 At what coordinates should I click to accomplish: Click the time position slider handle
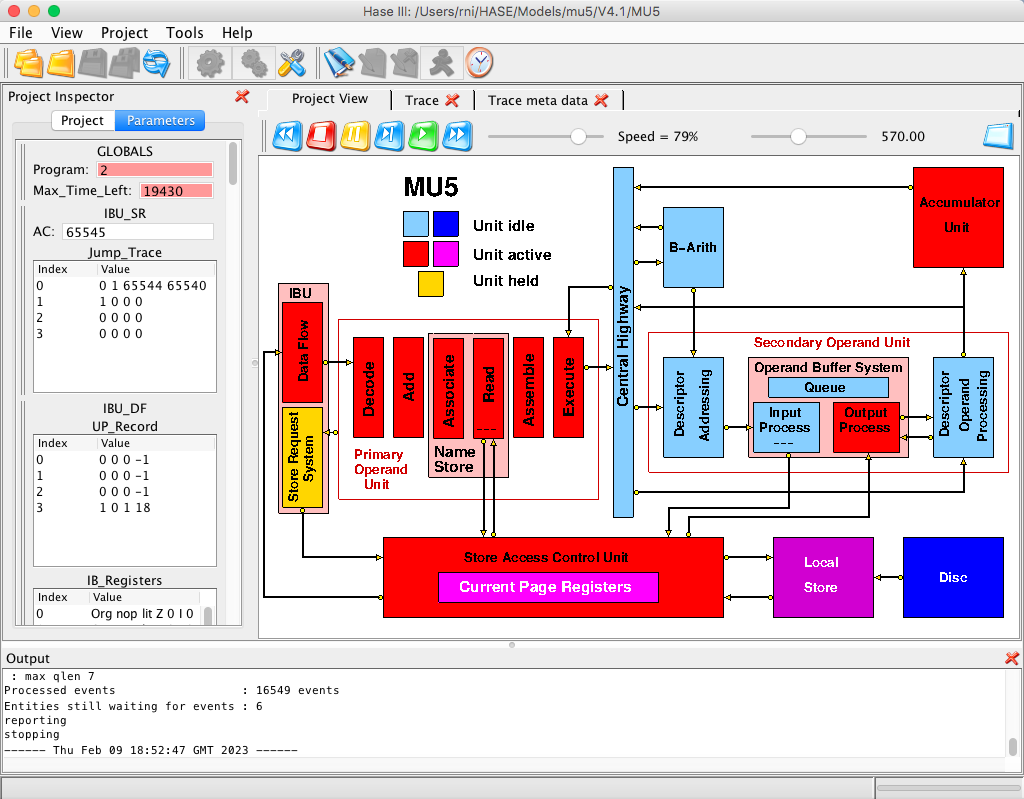coord(798,137)
